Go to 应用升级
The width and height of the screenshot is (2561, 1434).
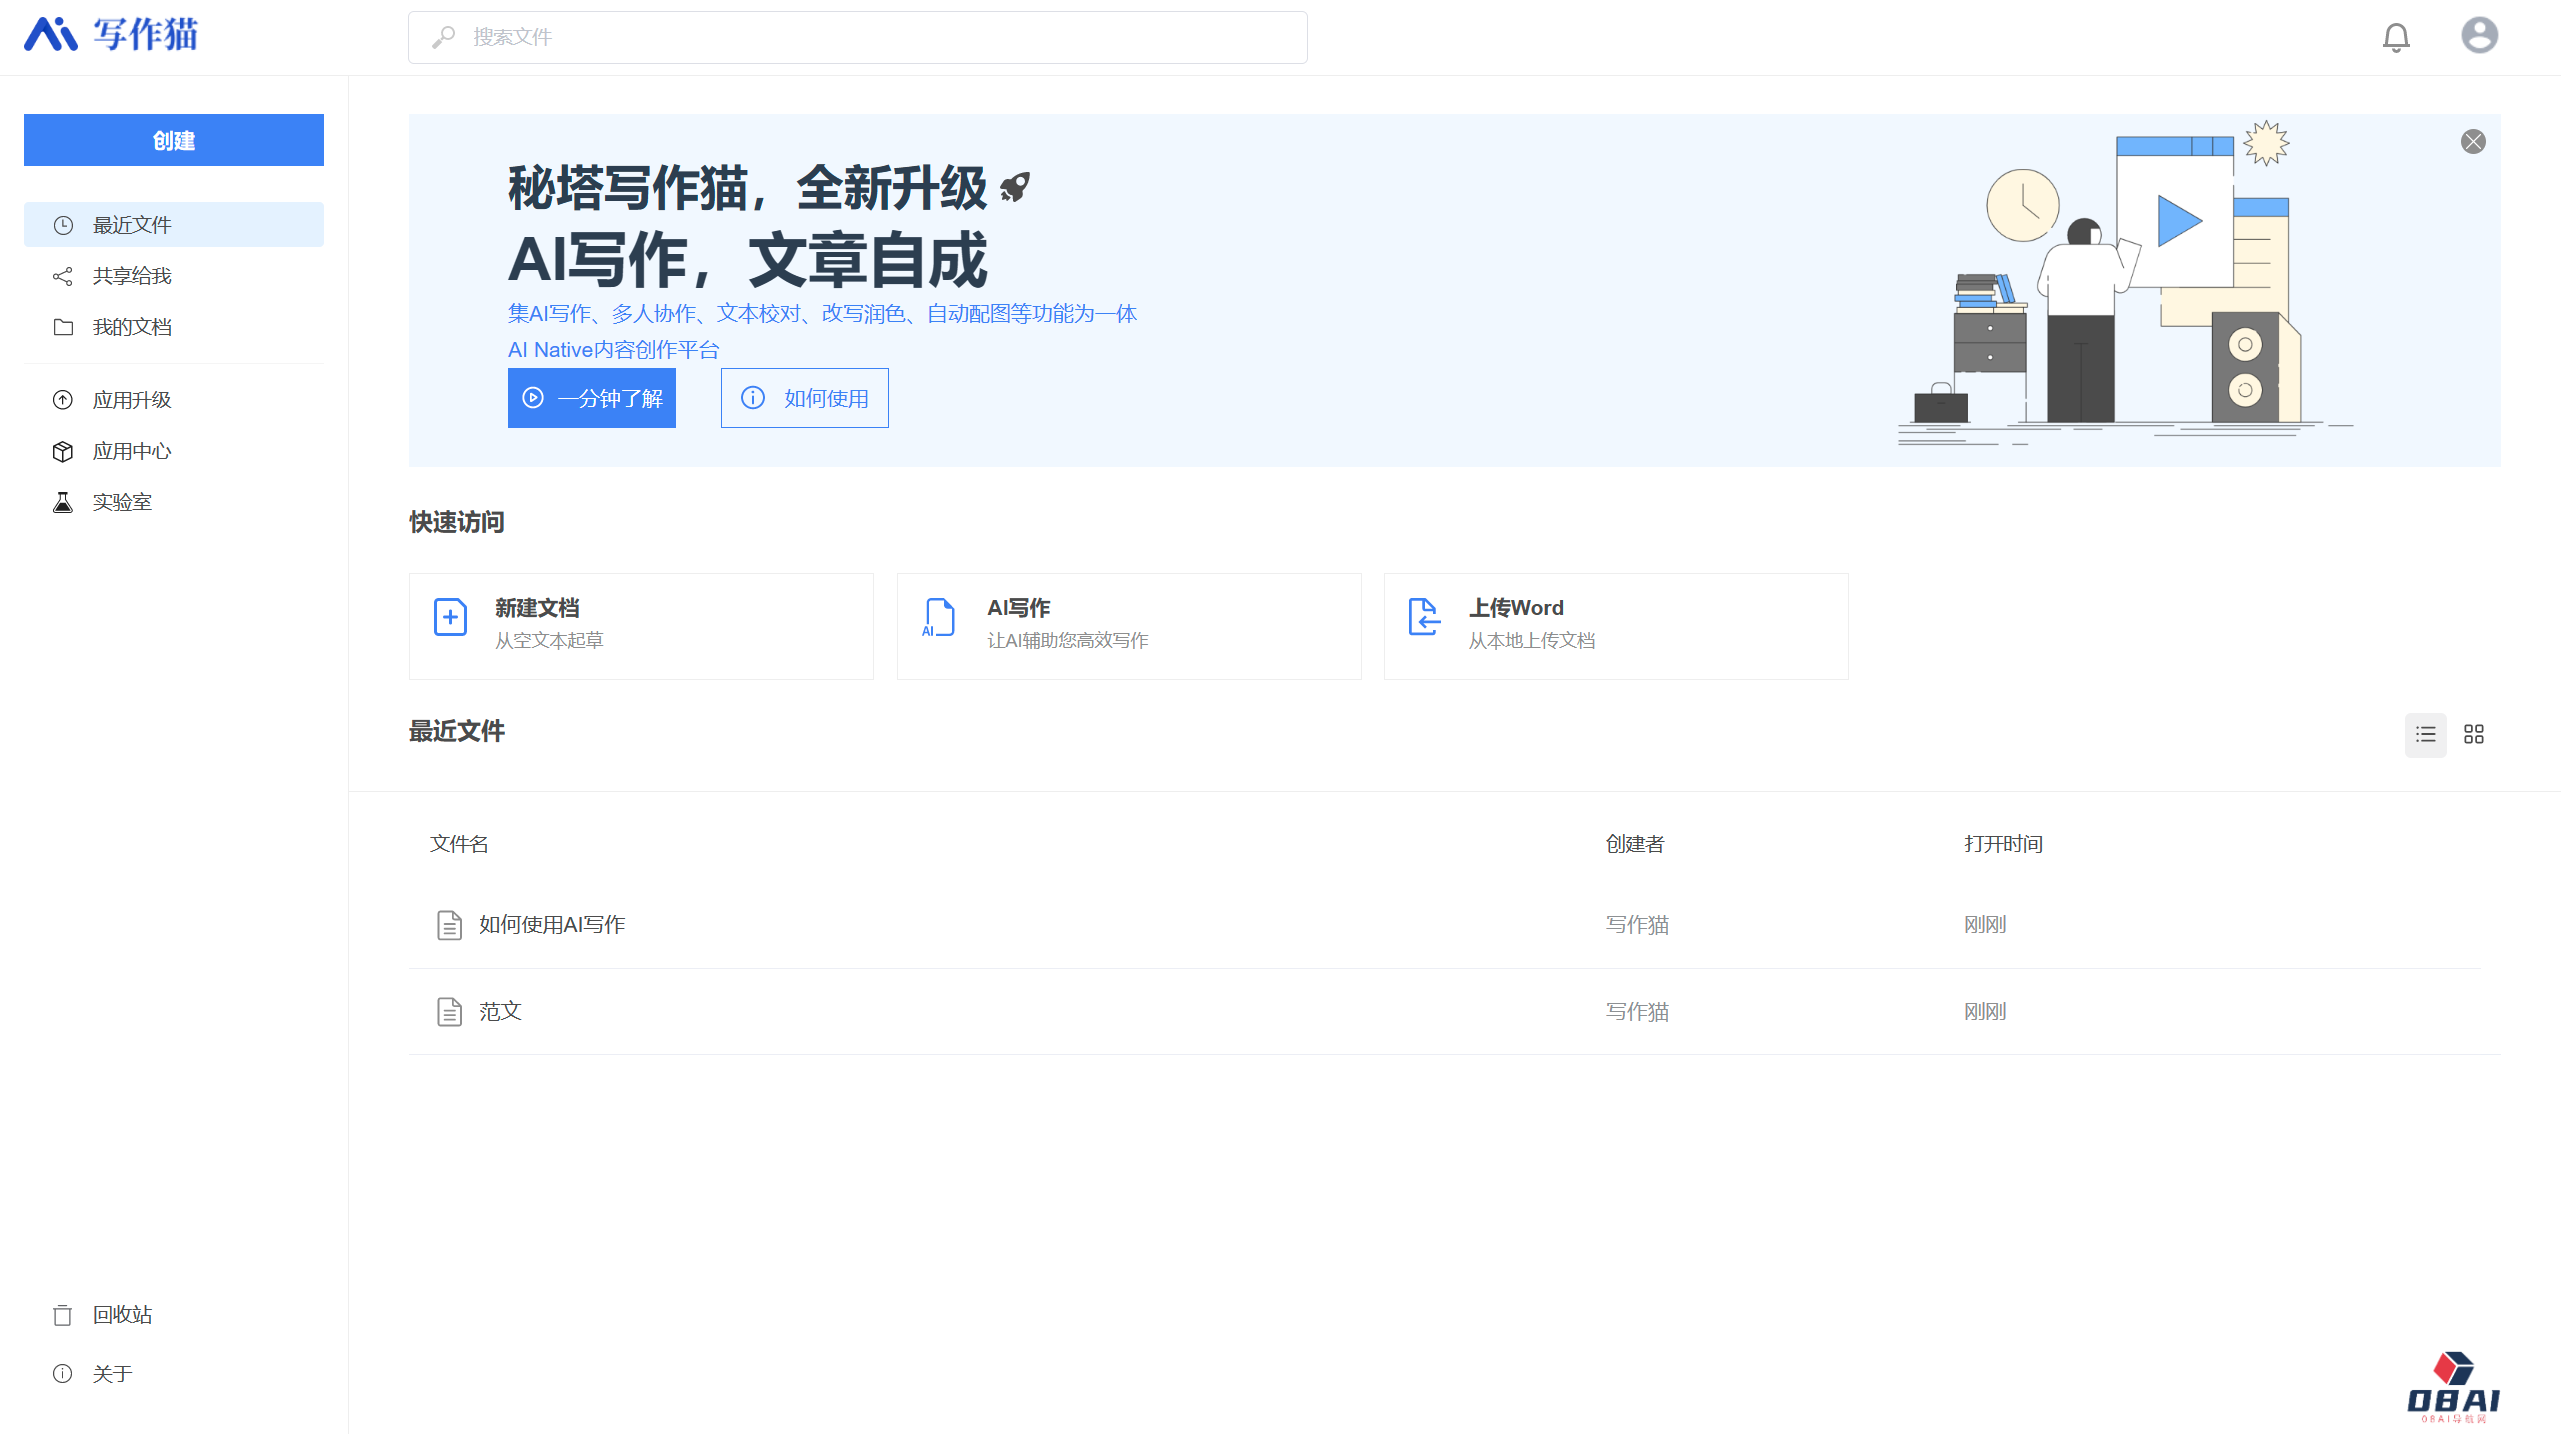click(174, 400)
